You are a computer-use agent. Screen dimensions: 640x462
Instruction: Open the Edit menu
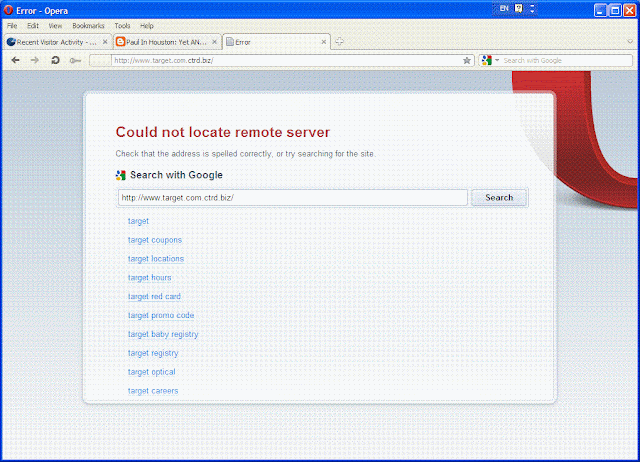coord(33,26)
